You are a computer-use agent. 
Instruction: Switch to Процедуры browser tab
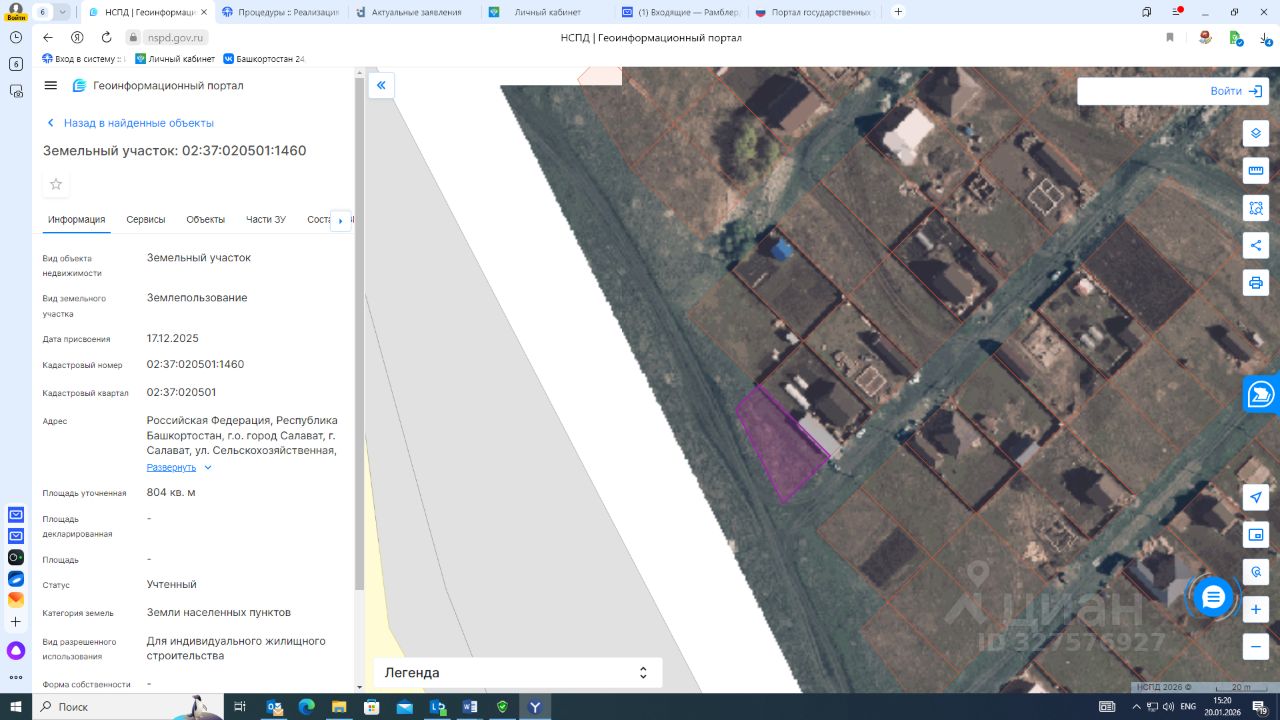click(280, 12)
